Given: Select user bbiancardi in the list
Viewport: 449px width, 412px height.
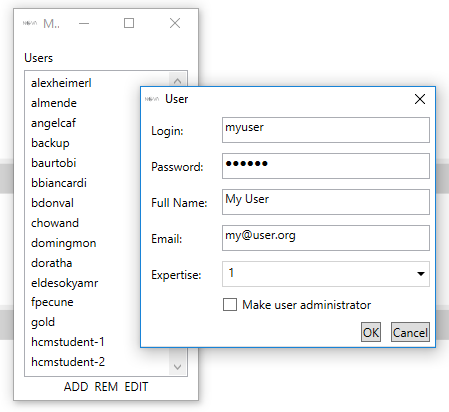Looking at the screenshot, I should pos(59,183).
